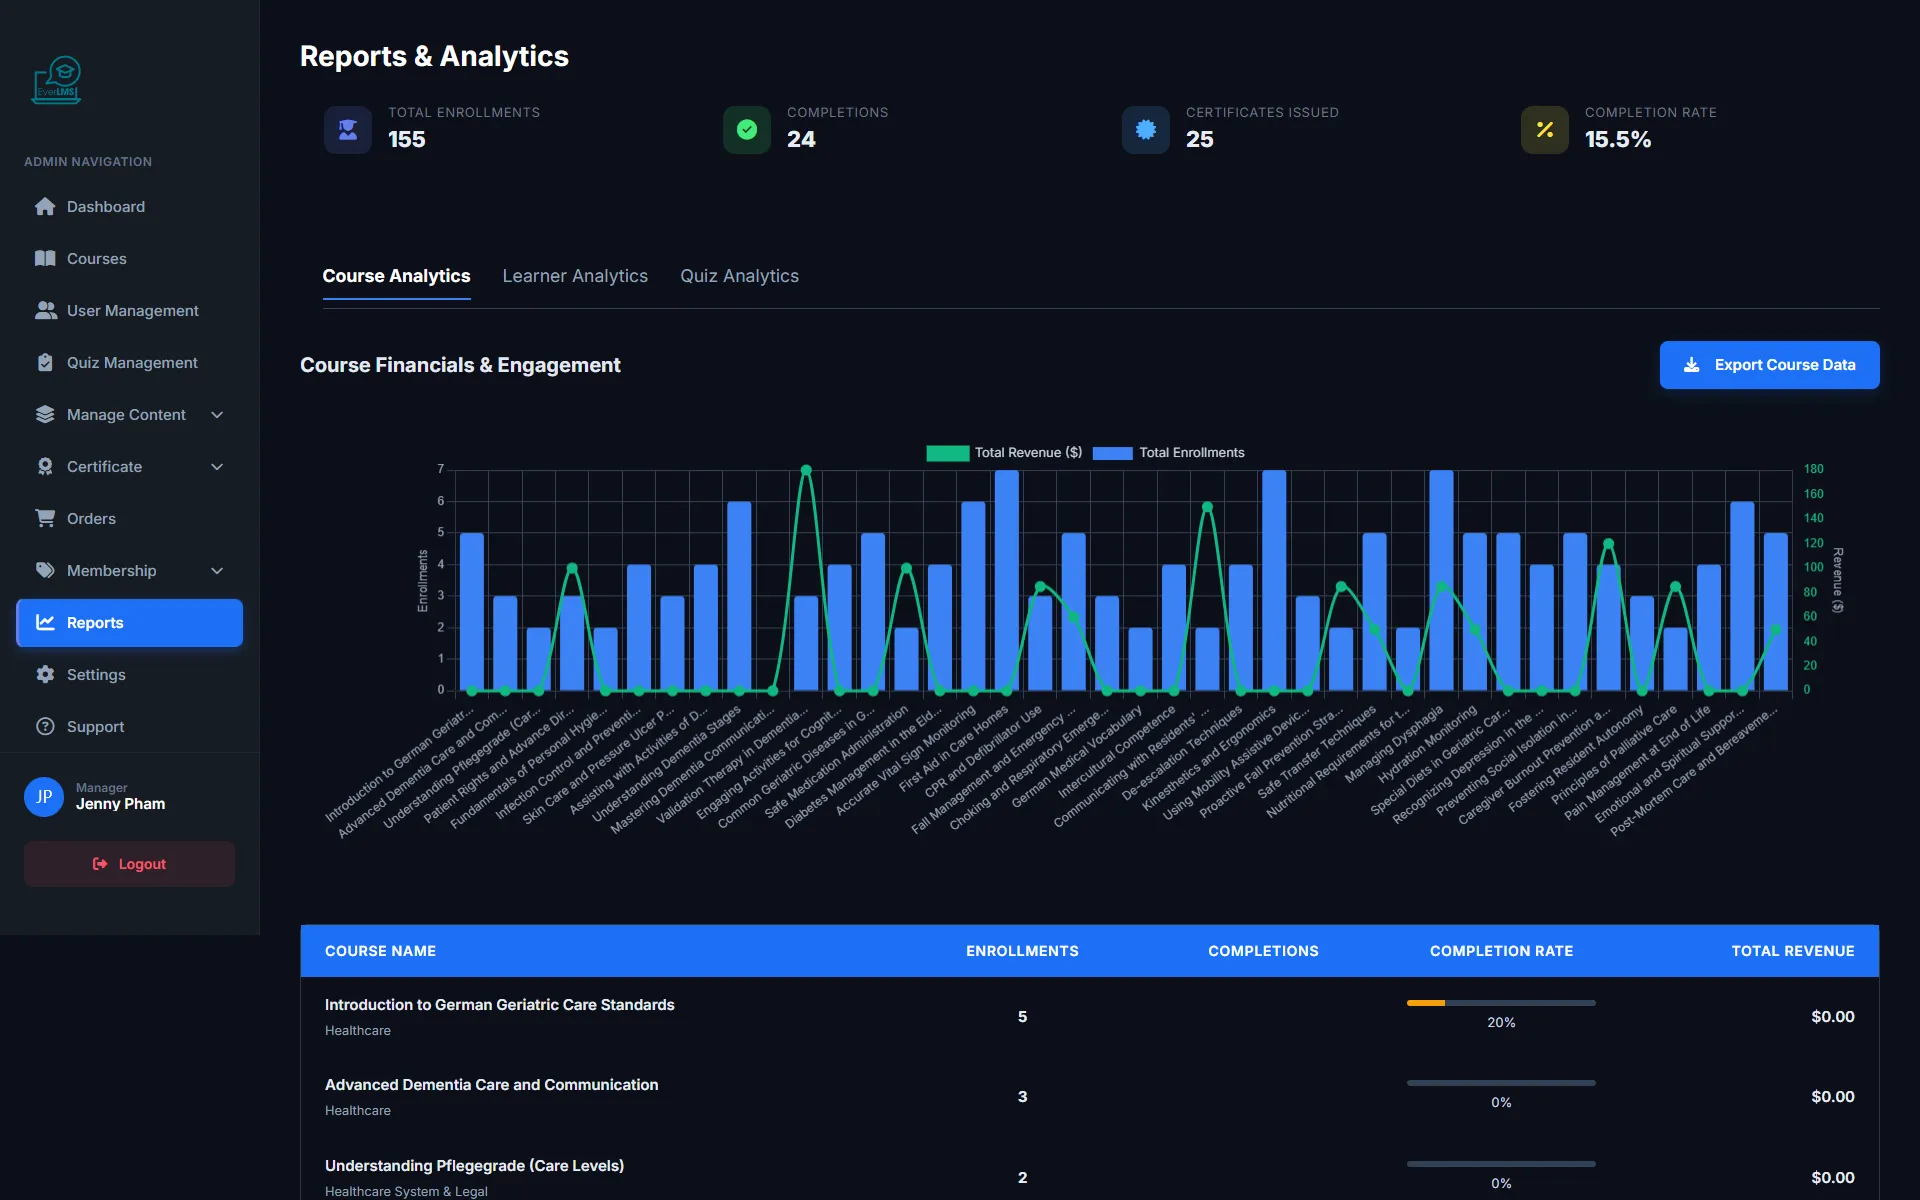Toggle Total Revenue legend swatch
This screenshot has width=1920, height=1200.
coord(947,453)
